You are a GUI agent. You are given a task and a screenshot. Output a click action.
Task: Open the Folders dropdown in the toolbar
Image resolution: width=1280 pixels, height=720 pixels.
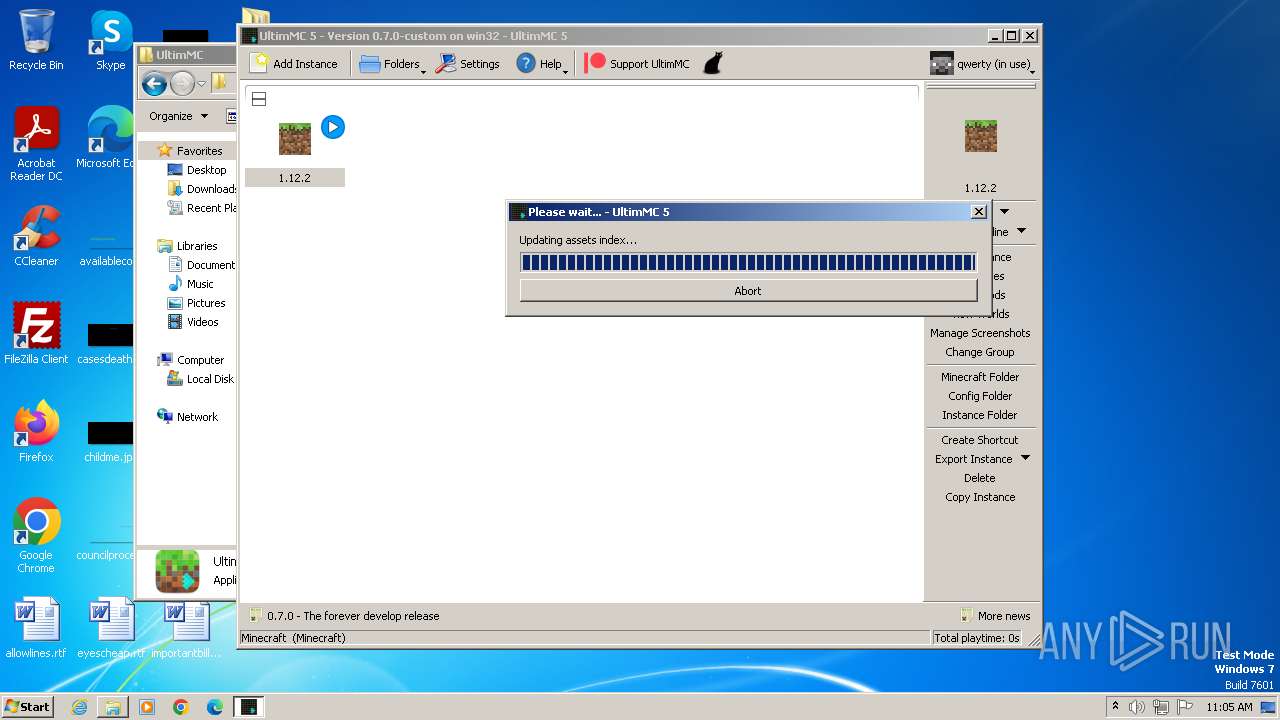[392, 64]
